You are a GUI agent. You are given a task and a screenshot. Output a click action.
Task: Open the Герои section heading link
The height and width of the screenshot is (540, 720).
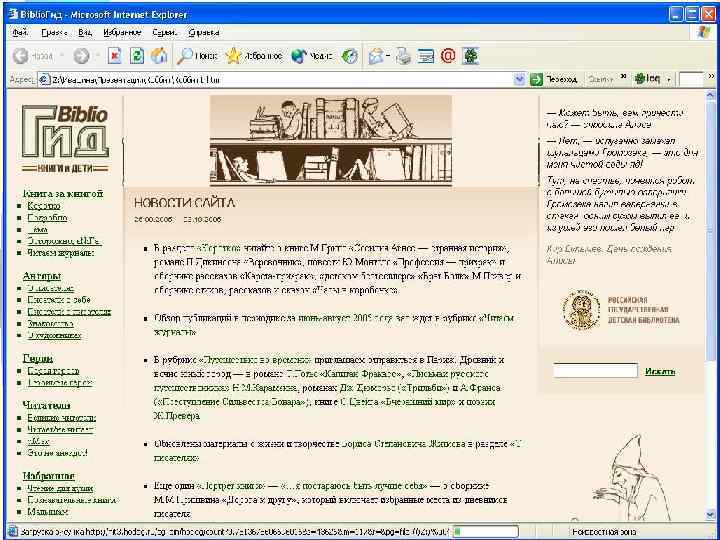[x=38, y=359]
